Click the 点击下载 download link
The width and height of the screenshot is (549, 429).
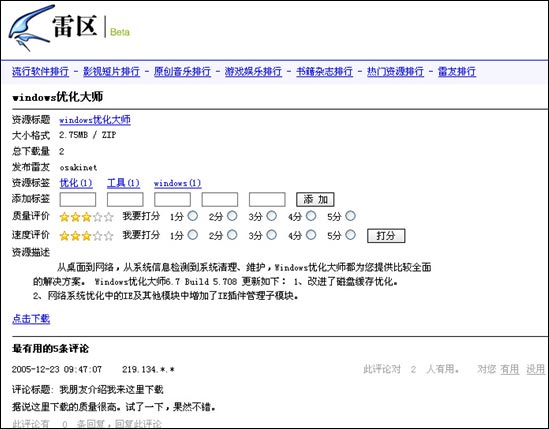(31, 319)
